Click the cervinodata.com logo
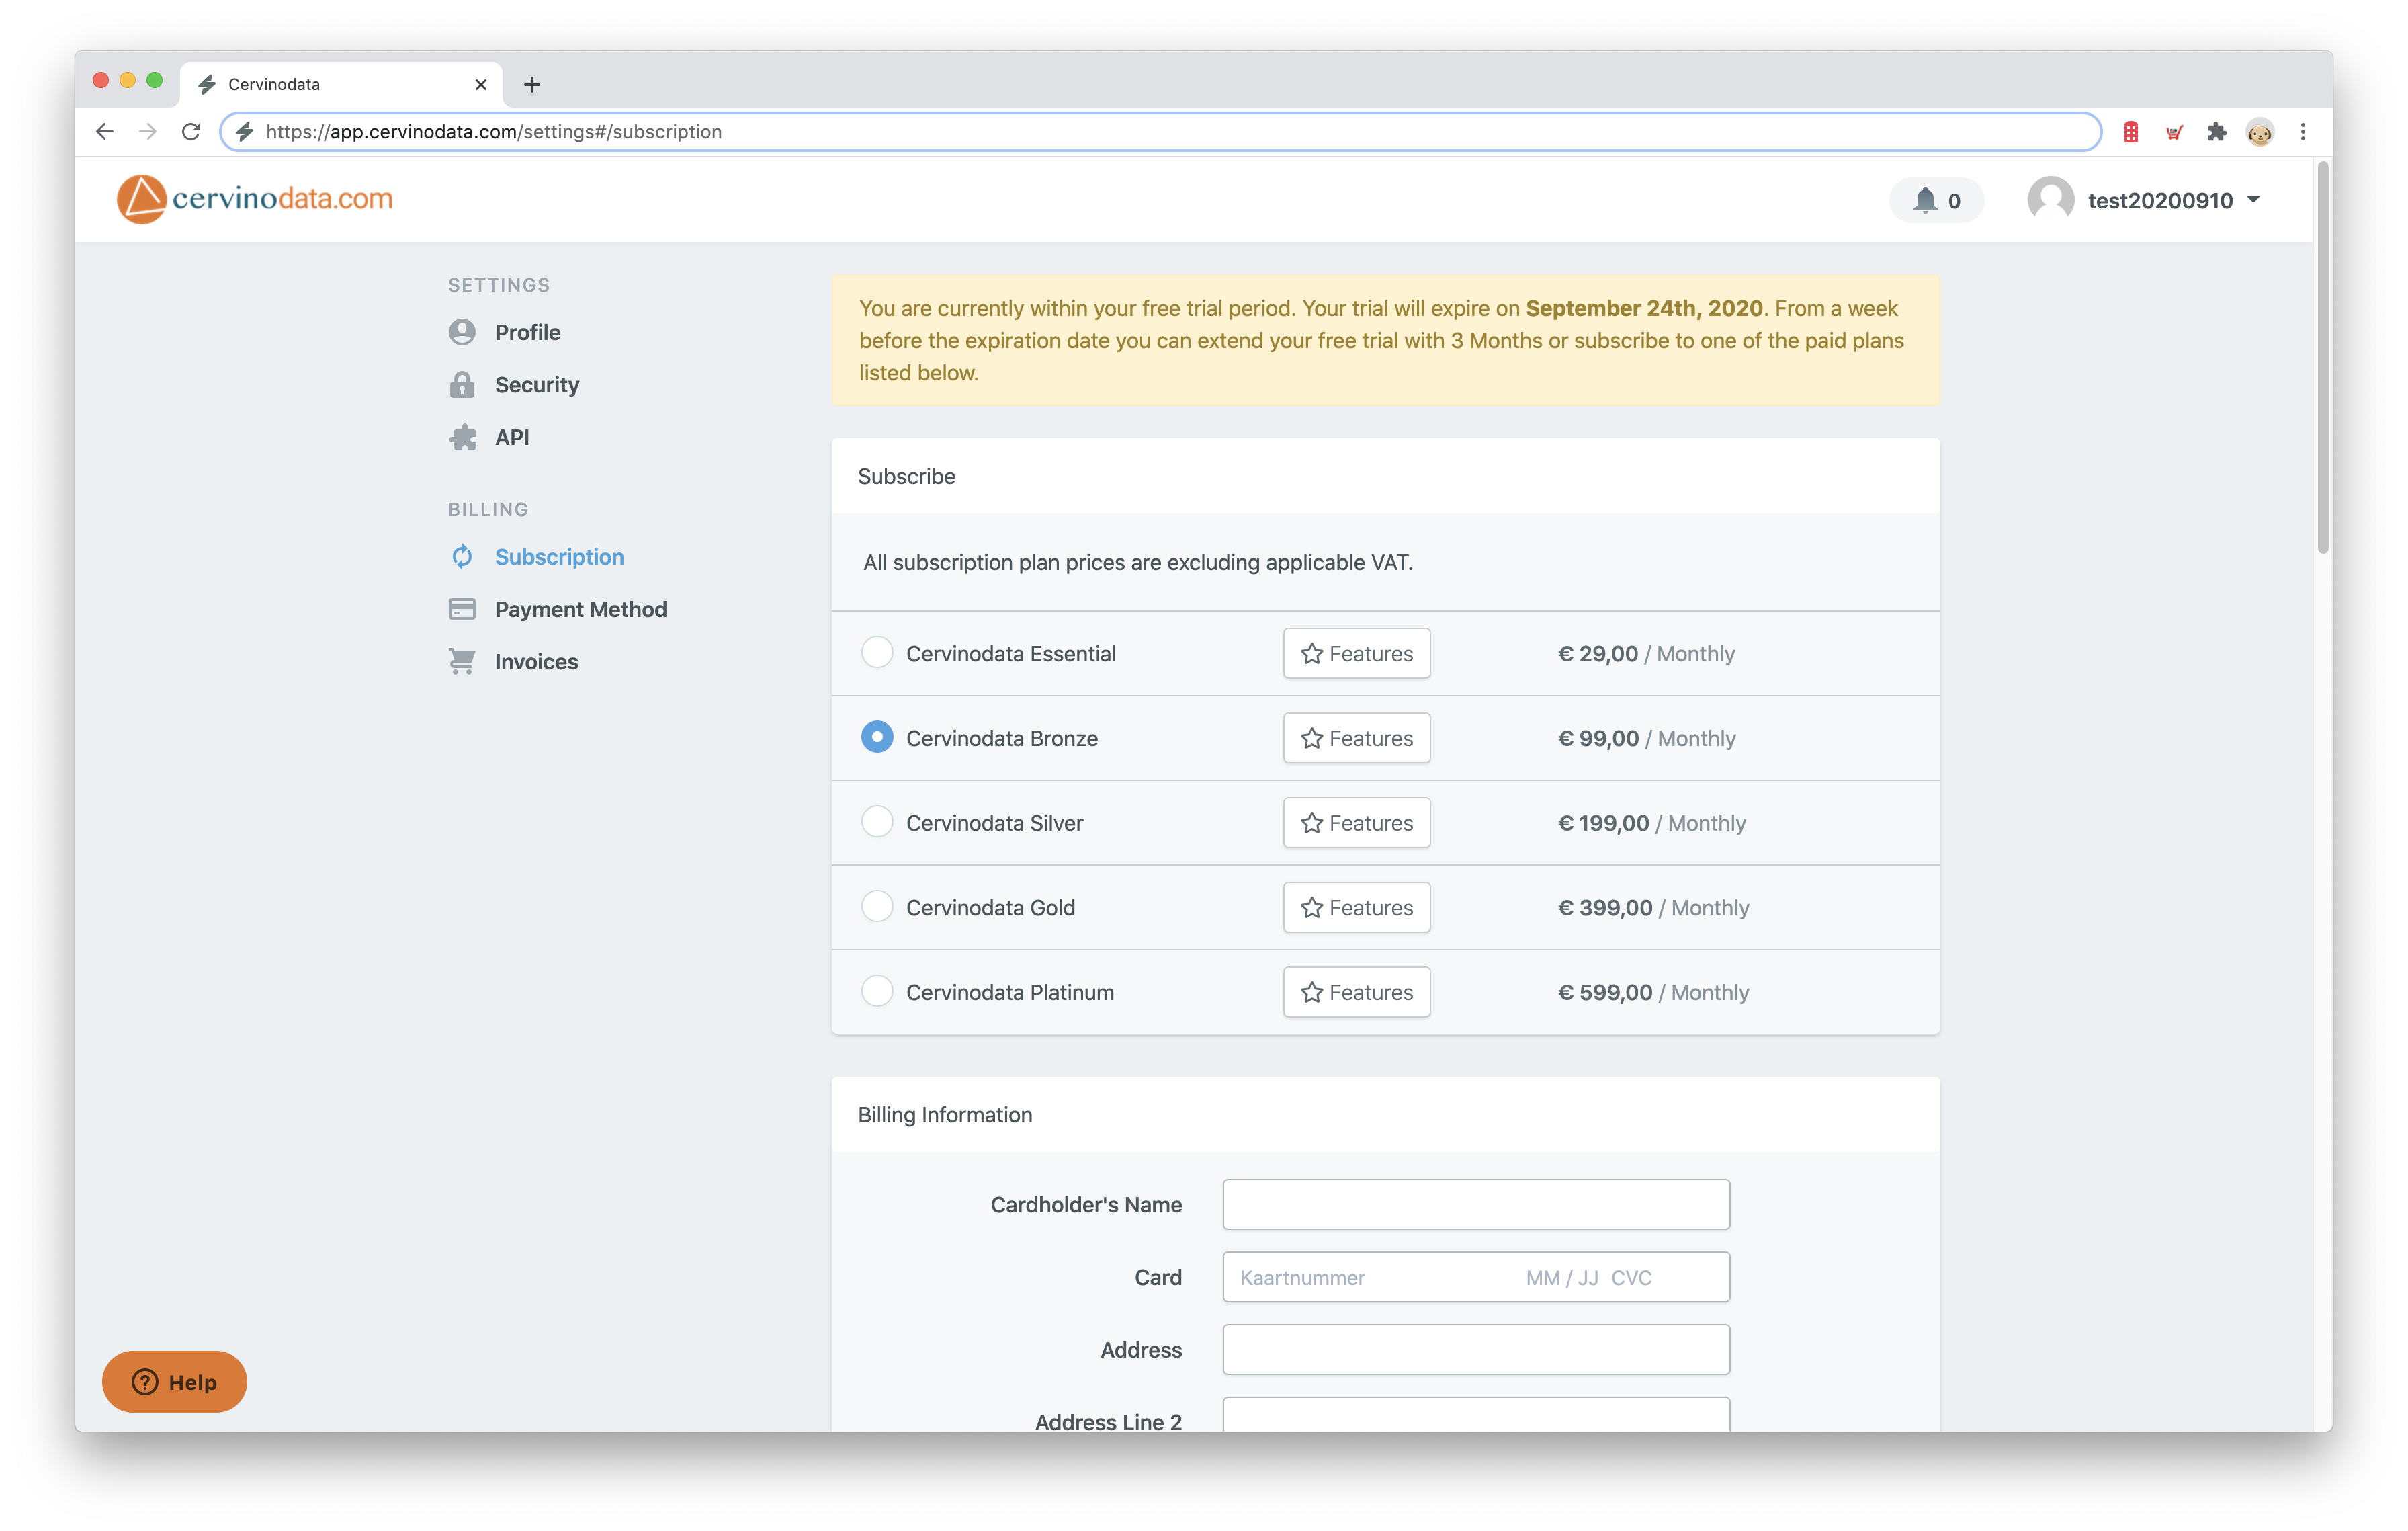The width and height of the screenshot is (2408, 1531). pyautogui.click(x=255, y=199)
